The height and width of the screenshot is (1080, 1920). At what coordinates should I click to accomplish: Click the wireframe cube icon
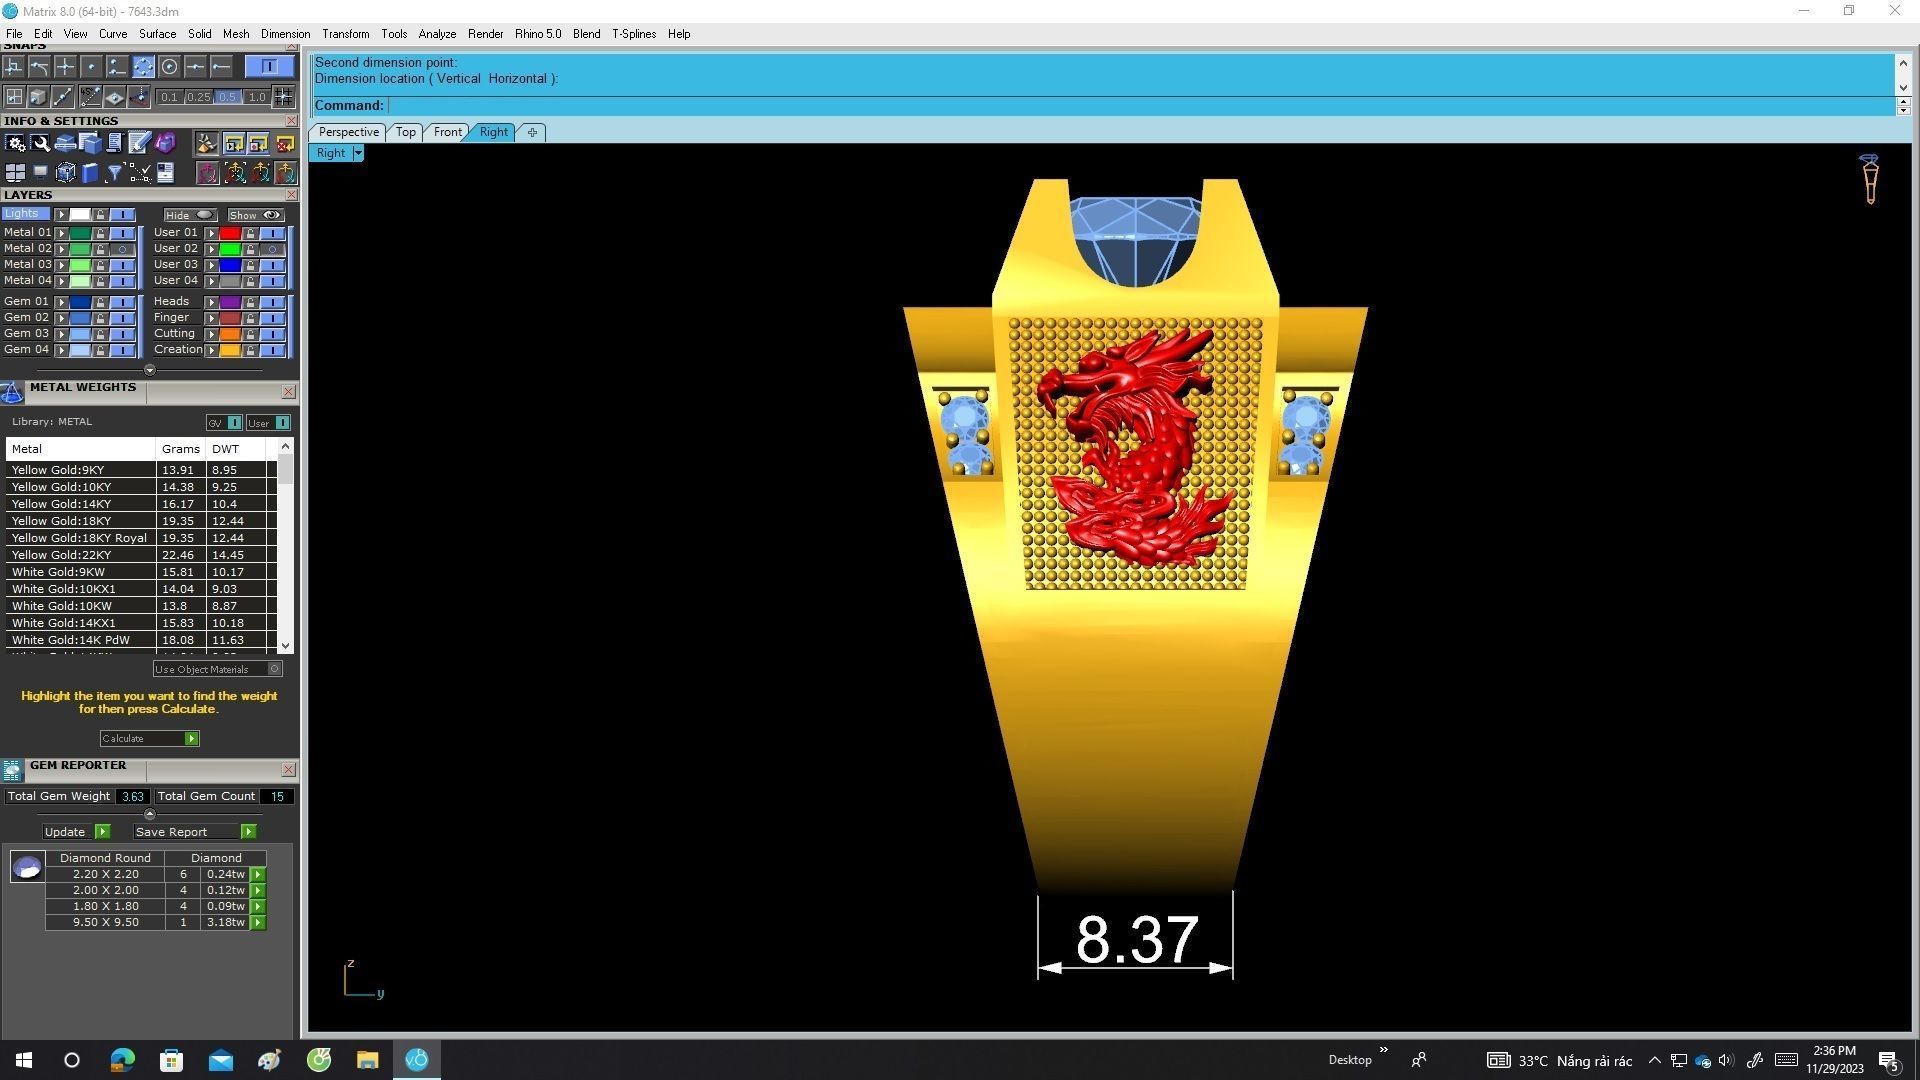point(65,173)
